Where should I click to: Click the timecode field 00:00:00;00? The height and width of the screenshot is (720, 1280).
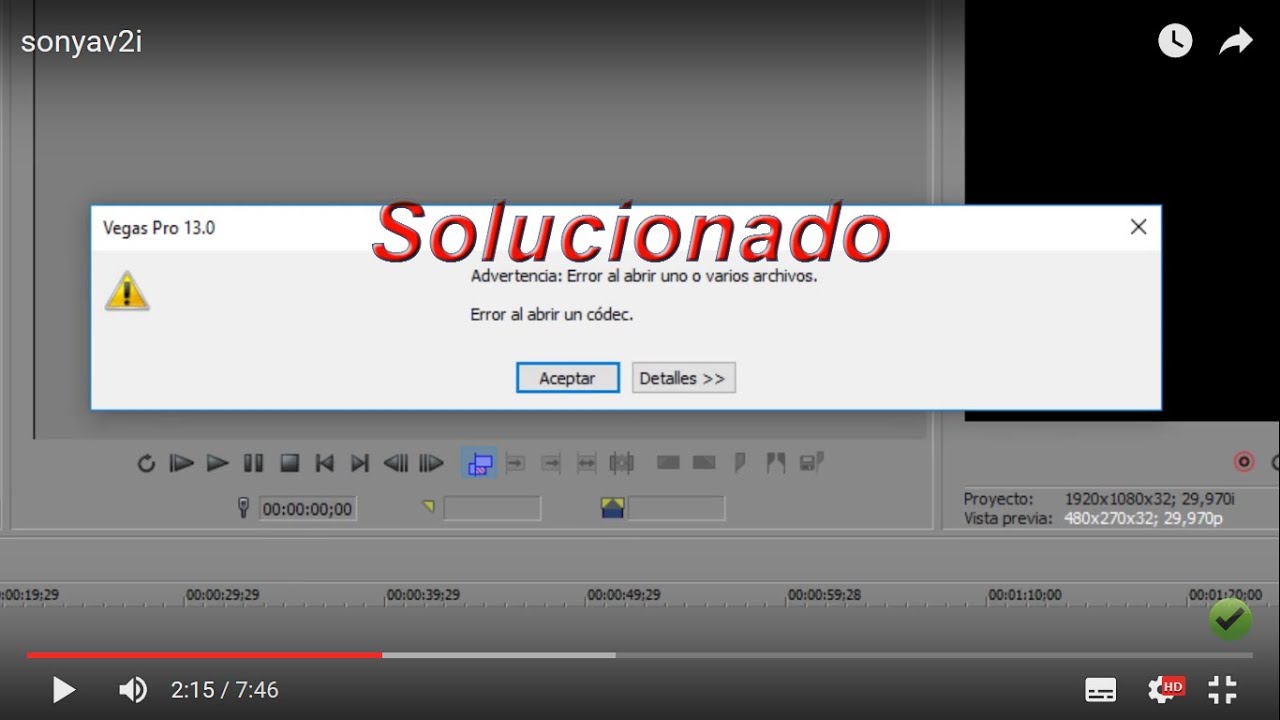308,509
